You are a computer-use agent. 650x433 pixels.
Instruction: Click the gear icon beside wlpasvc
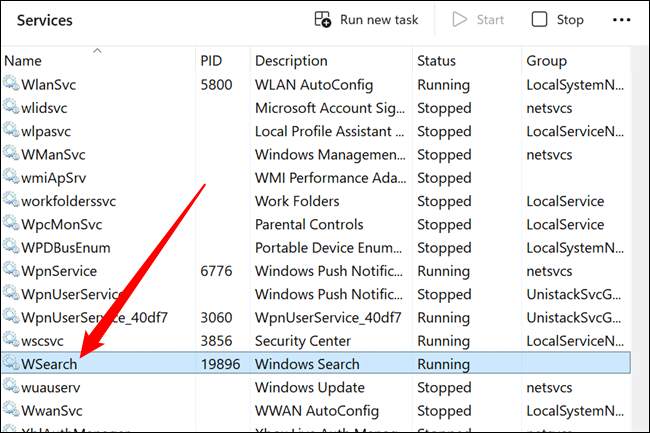[x=11, y=130]
